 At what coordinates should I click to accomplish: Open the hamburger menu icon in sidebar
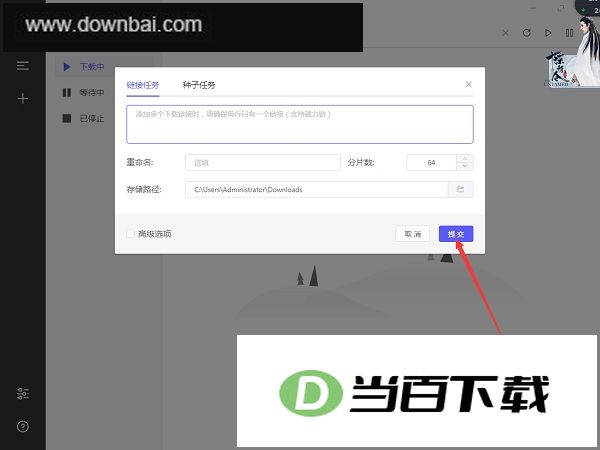23,66
